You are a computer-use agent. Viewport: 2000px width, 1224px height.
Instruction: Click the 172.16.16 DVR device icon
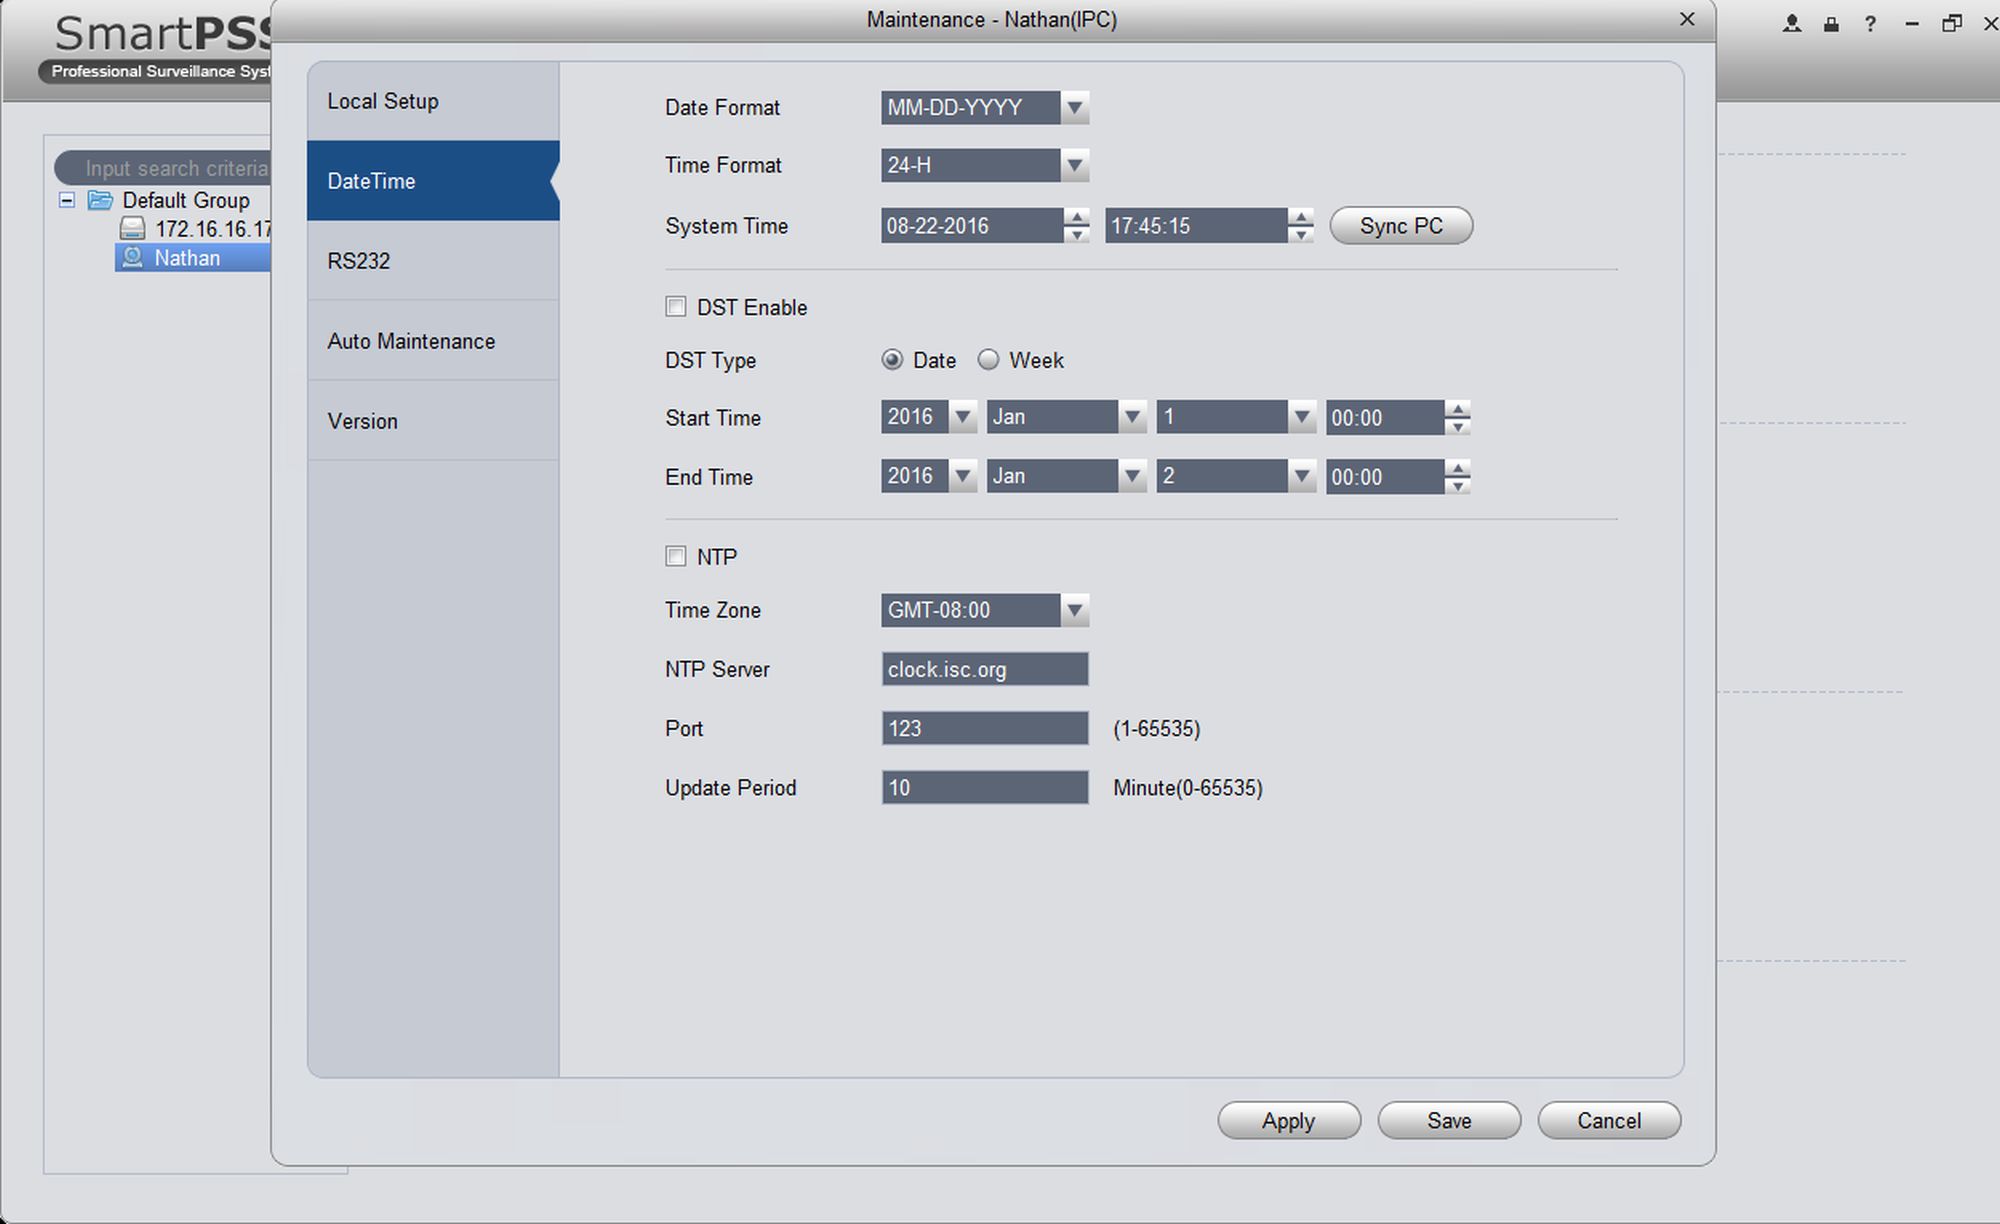pyautogui.click(x=132, y=229)
